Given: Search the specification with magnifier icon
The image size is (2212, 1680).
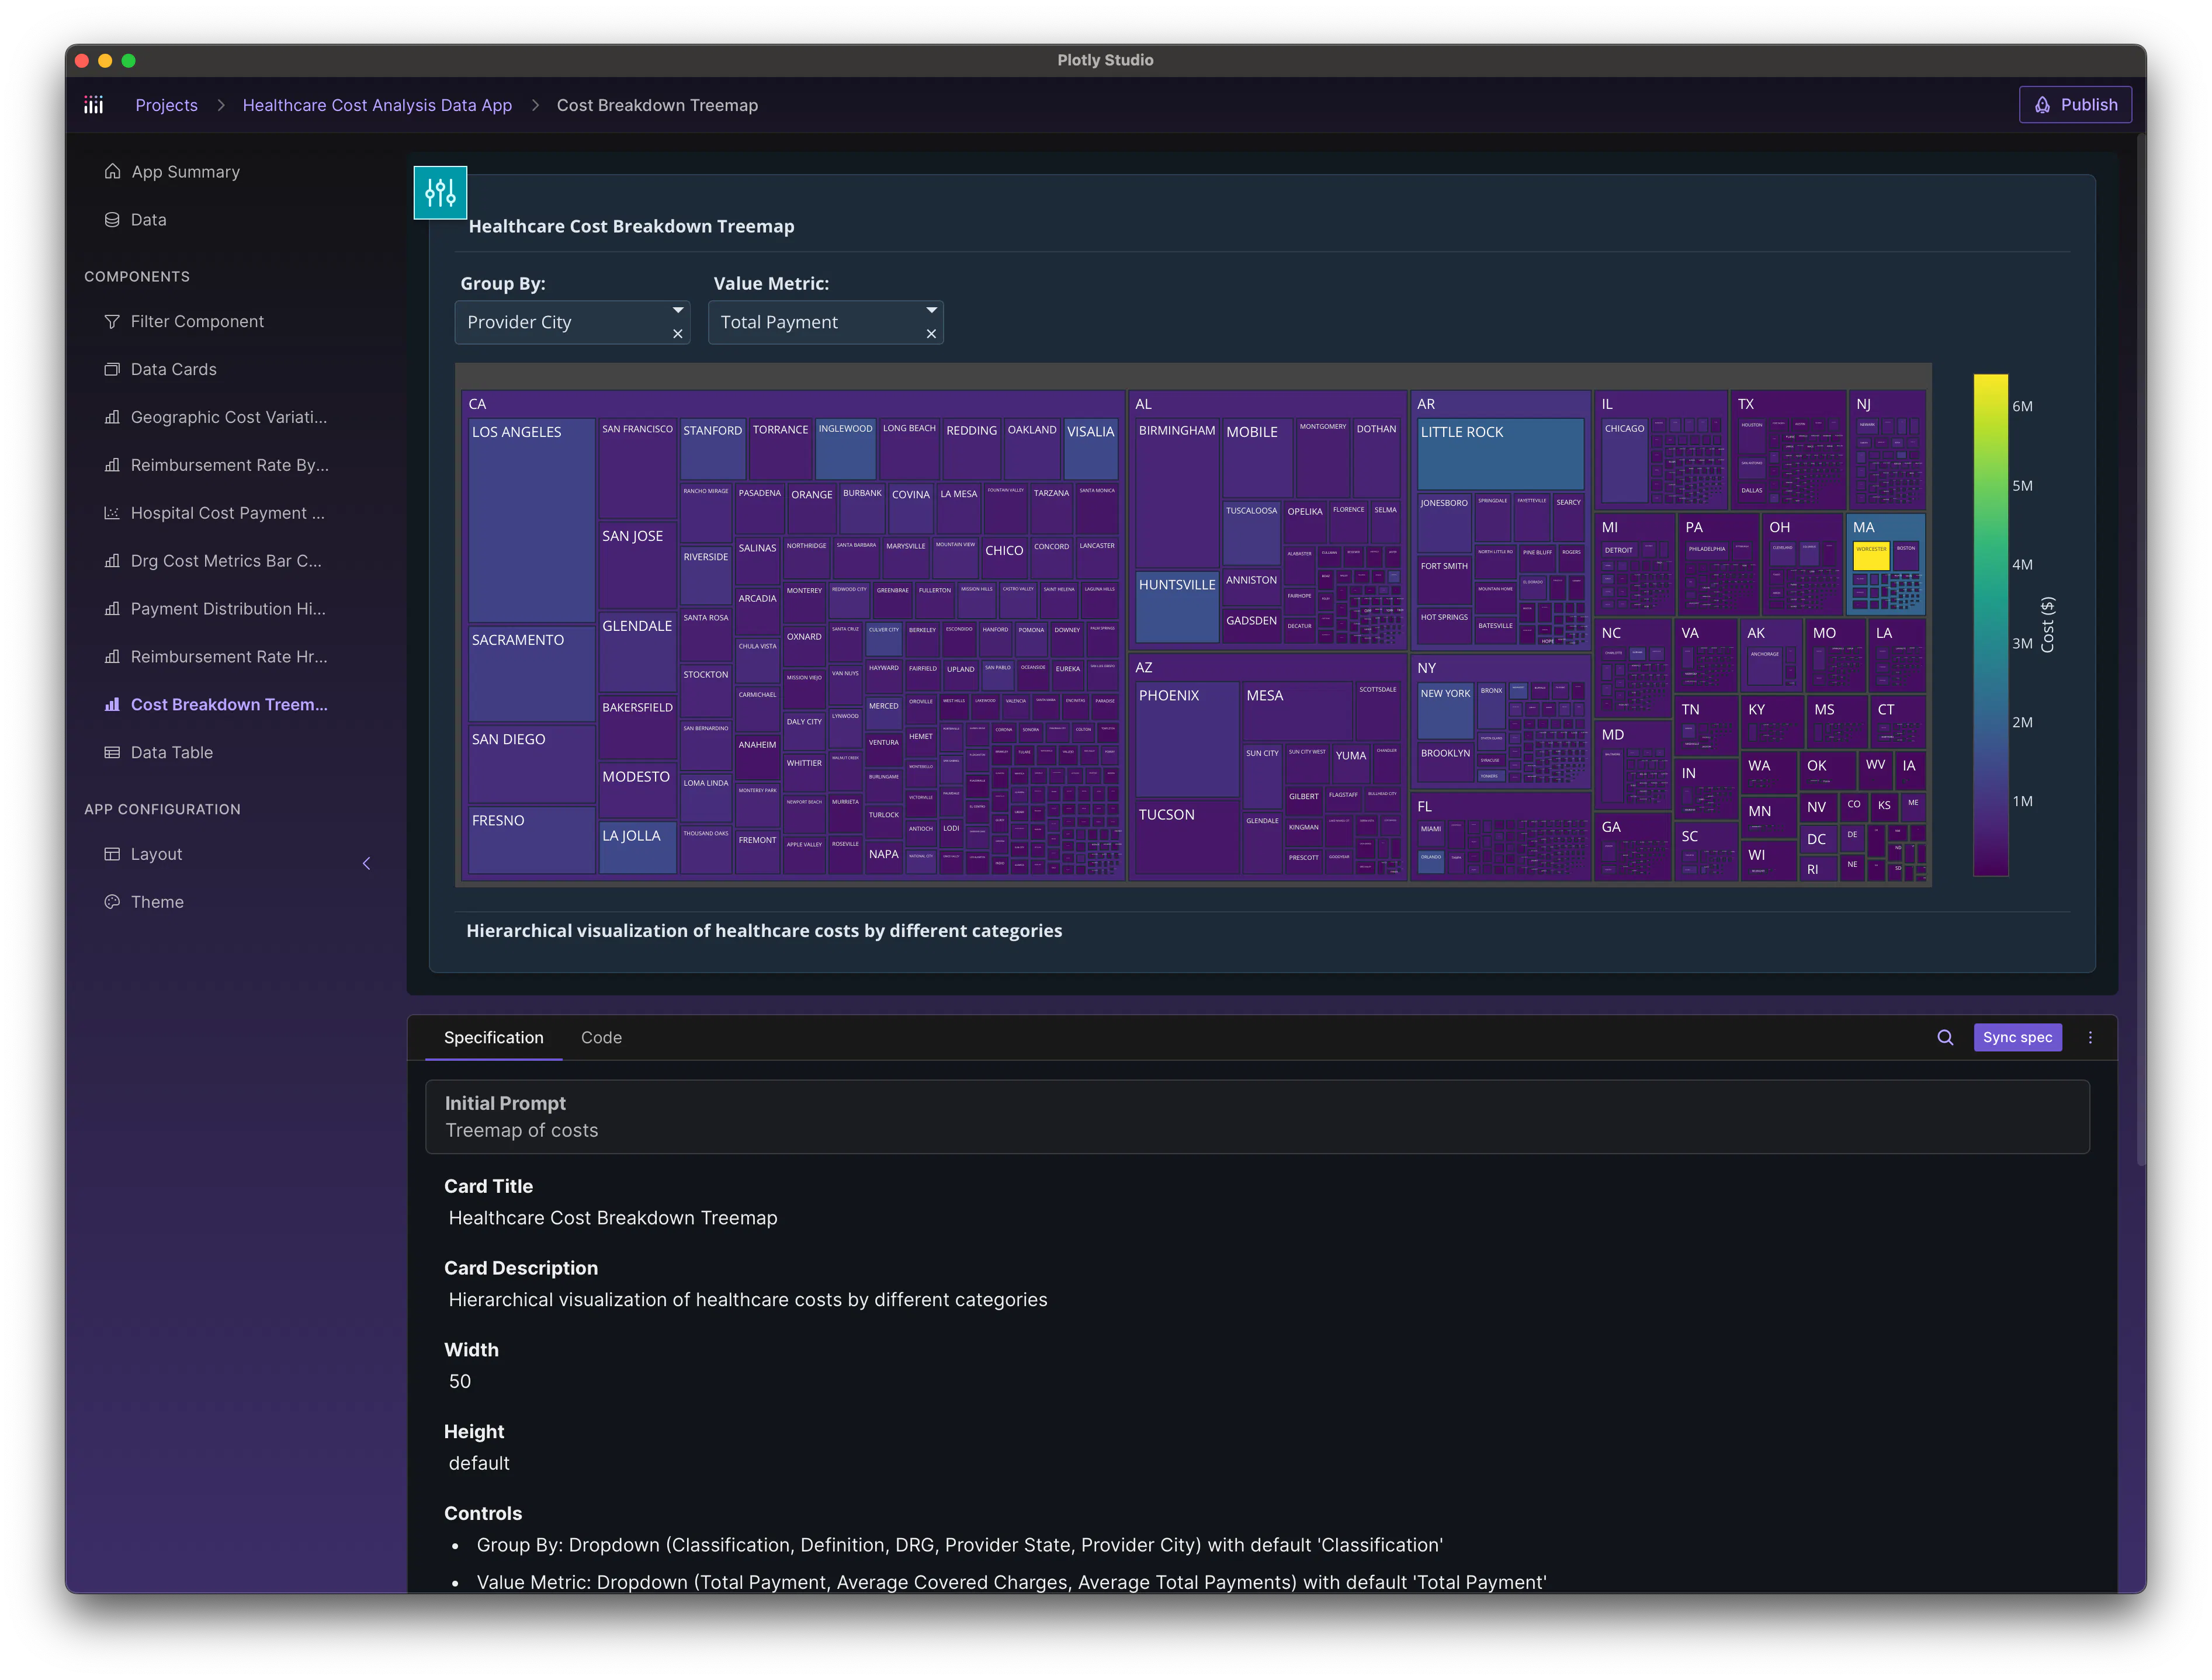Looking at the screenshot, I should [x=1945, y=1038].
